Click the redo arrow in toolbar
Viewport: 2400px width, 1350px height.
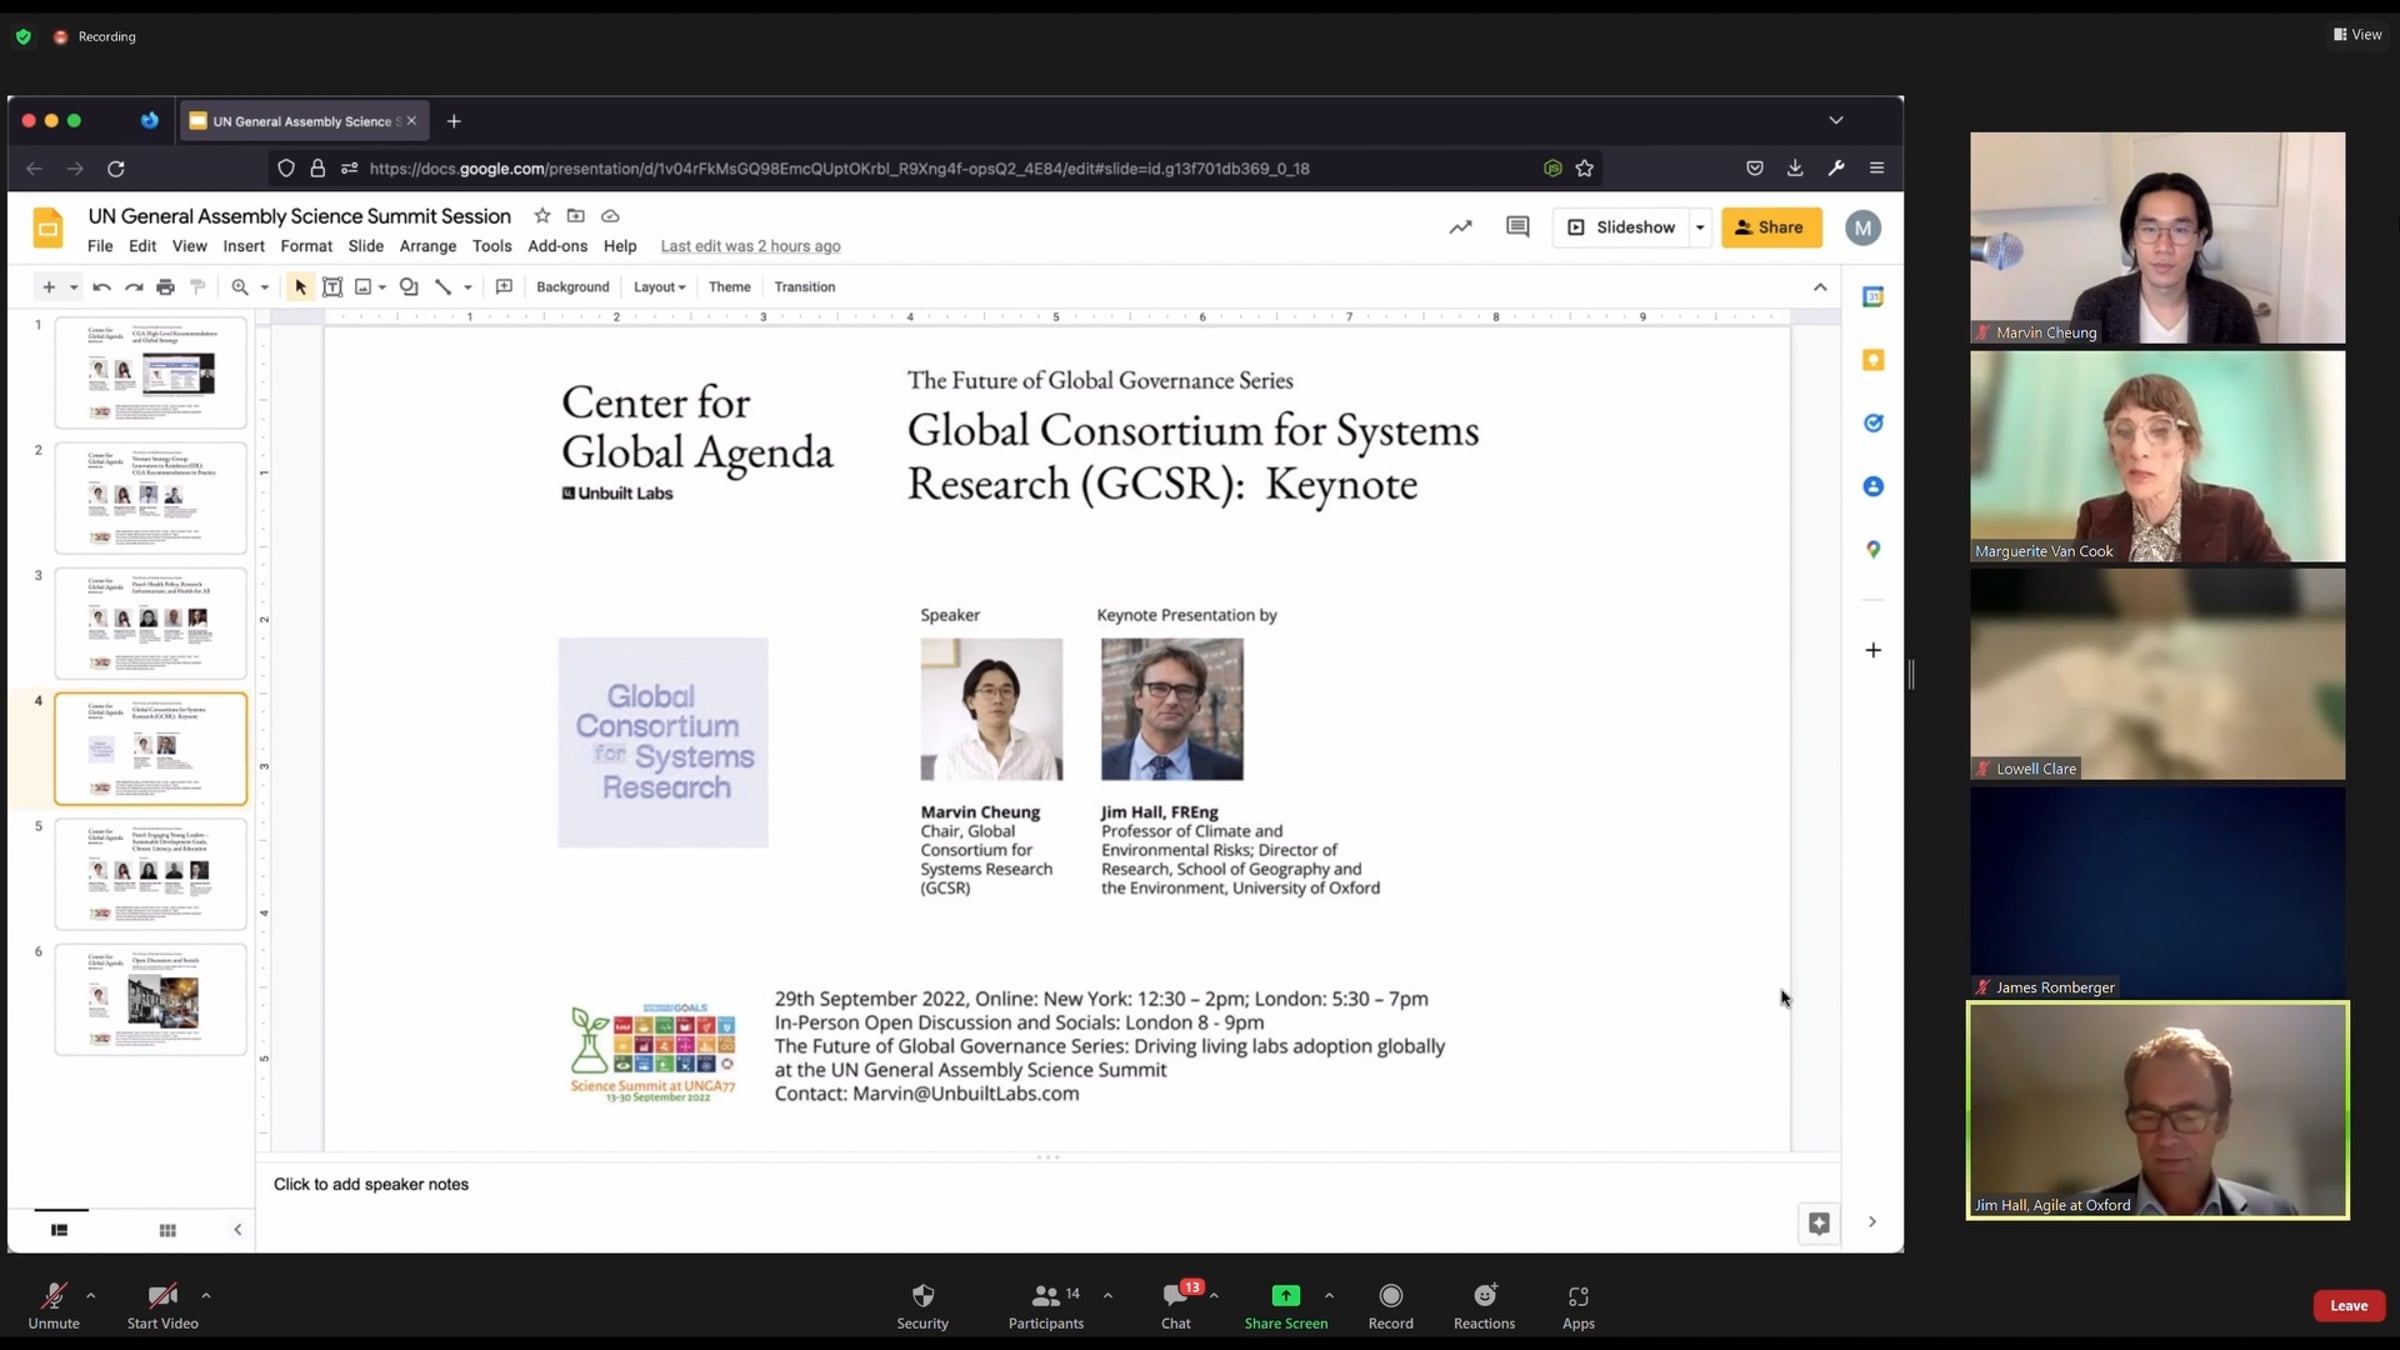[x=134, y=287]
